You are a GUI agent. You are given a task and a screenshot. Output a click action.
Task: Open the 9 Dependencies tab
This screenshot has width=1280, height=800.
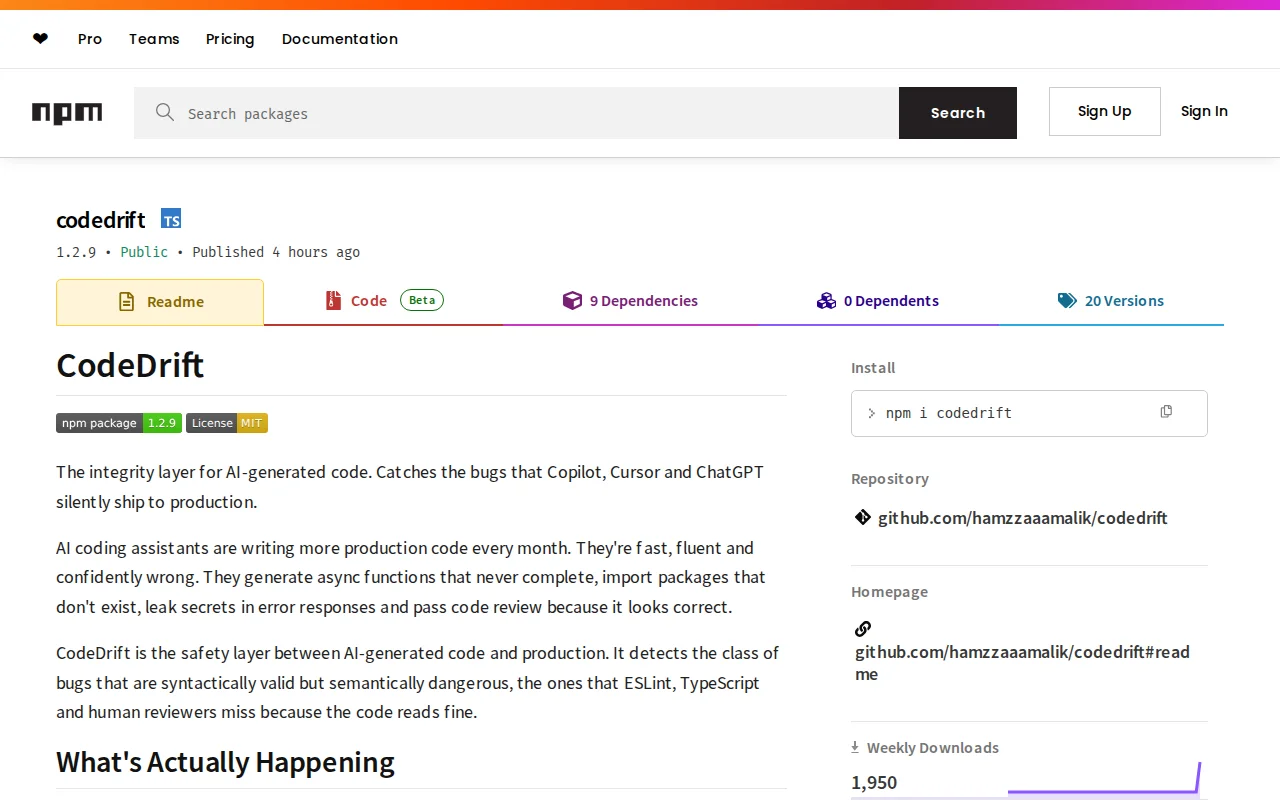pyautogui.click(x=631, y=301)
